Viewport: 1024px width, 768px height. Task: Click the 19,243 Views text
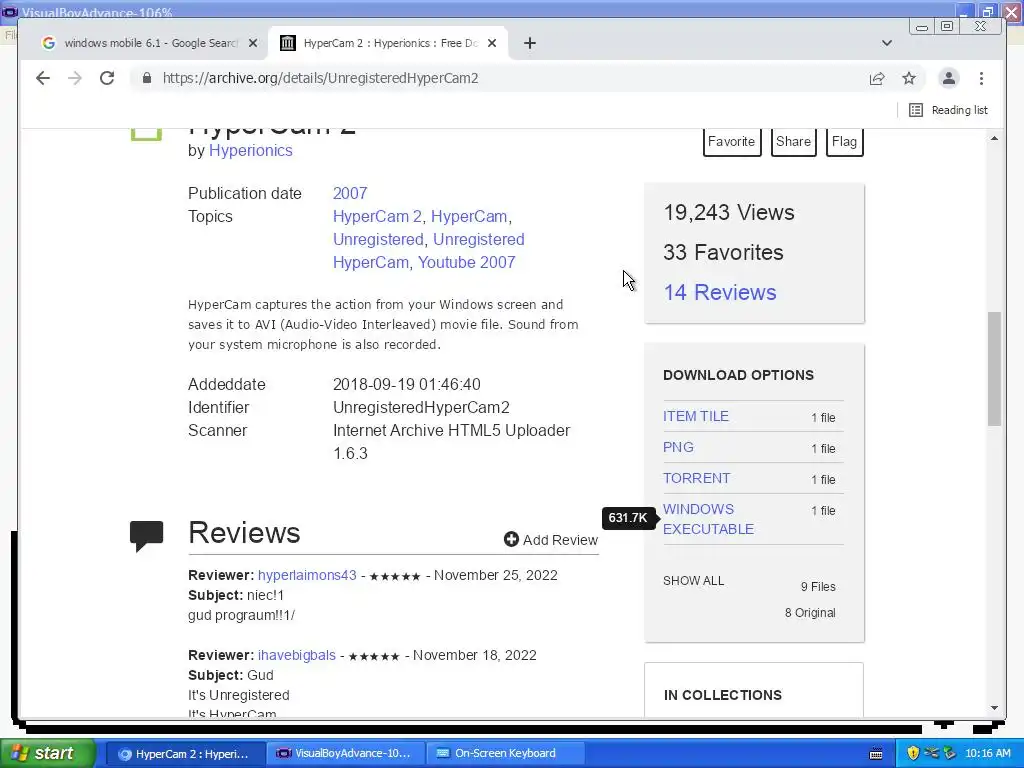click(x=729, y=212)
